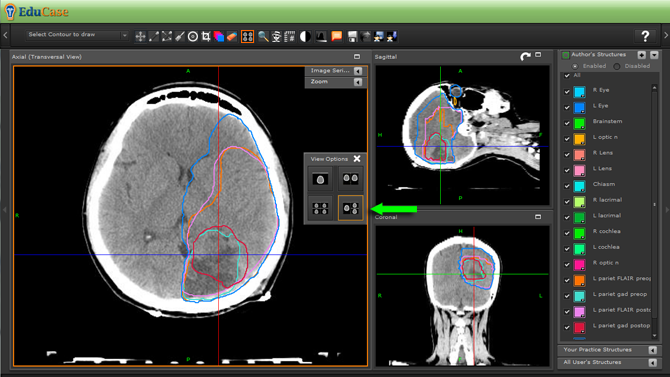Select the R cochlea structure label
The height and width of the screenshot is (377, 670).
click(606, 231)
